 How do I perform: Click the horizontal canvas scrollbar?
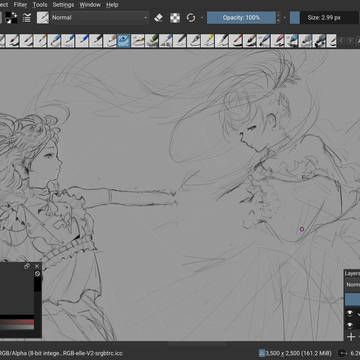tap(197, 344)
